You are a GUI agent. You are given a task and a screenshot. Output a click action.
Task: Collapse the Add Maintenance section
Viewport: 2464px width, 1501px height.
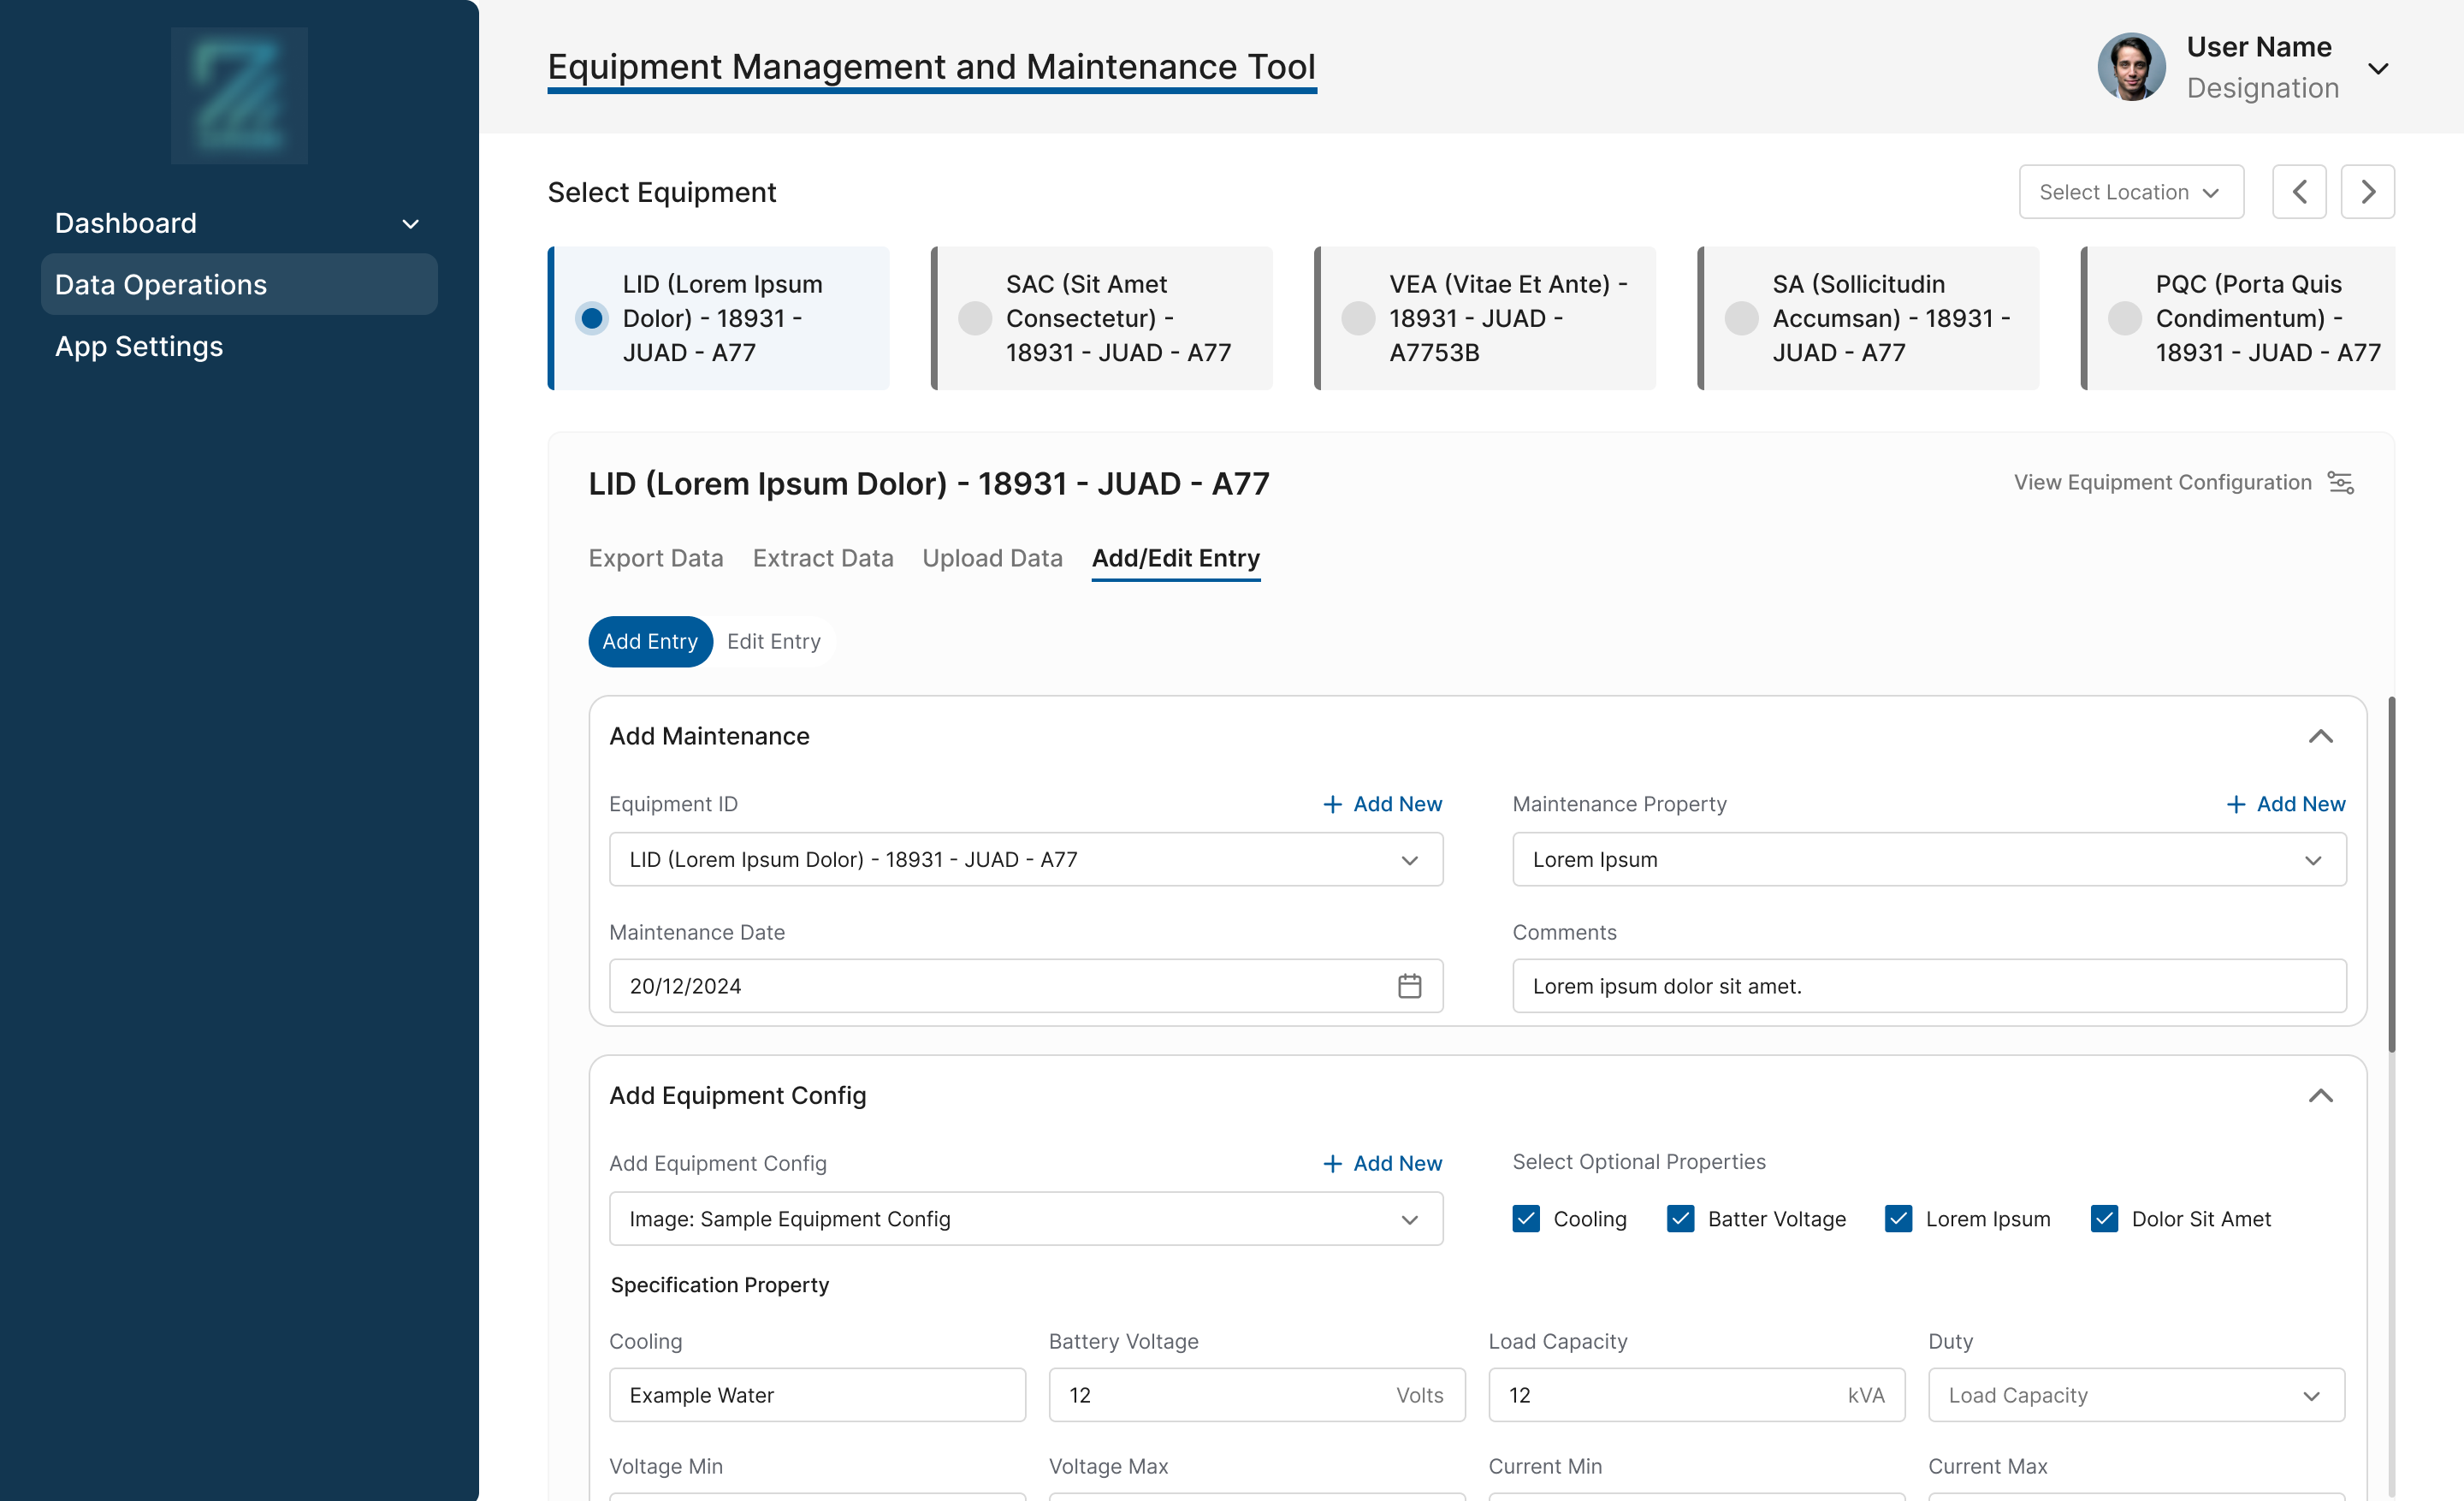coord(2320,737)
